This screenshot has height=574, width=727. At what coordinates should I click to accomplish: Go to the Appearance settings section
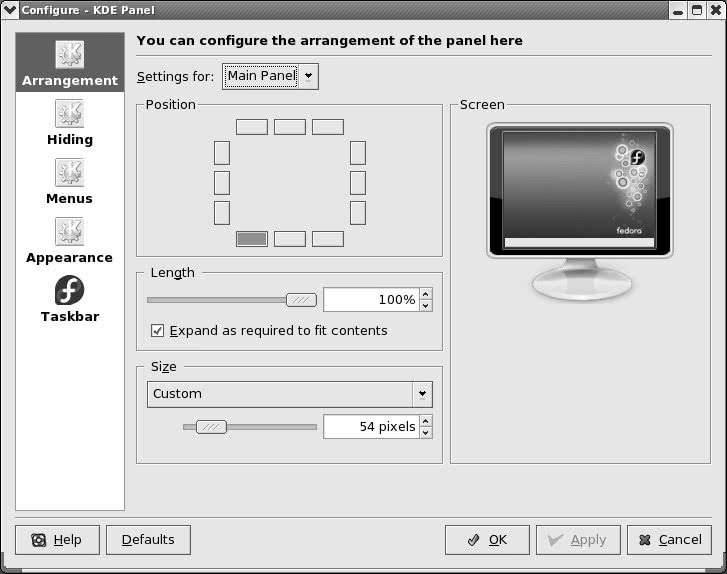click(x=70, y=241)
